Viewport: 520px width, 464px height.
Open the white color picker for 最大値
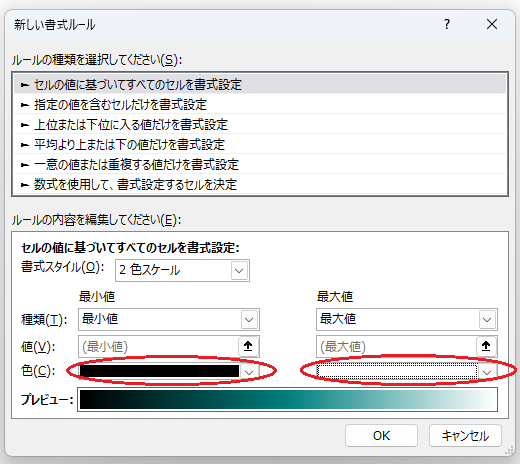click(x=407, y=371)
